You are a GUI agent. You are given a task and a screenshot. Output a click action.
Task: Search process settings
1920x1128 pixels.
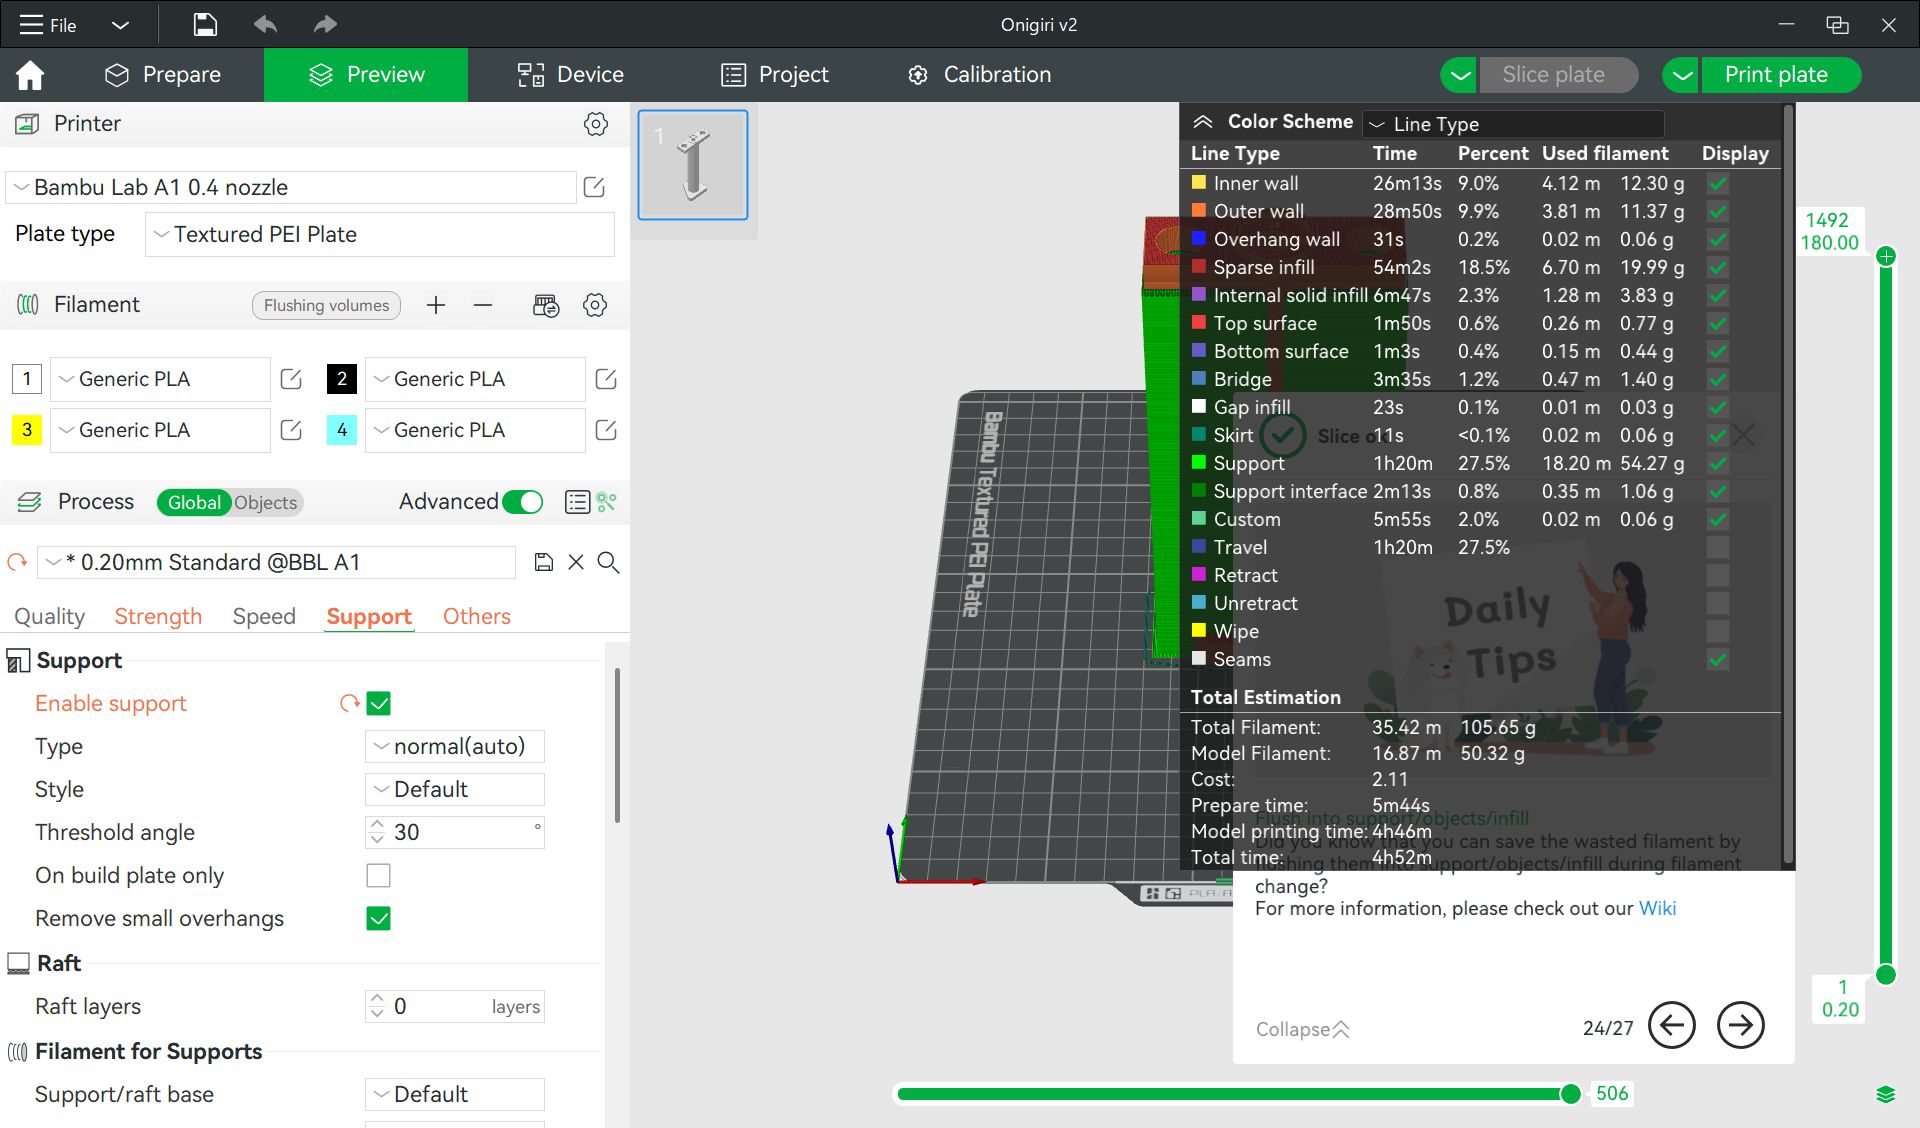coord(608,562)
